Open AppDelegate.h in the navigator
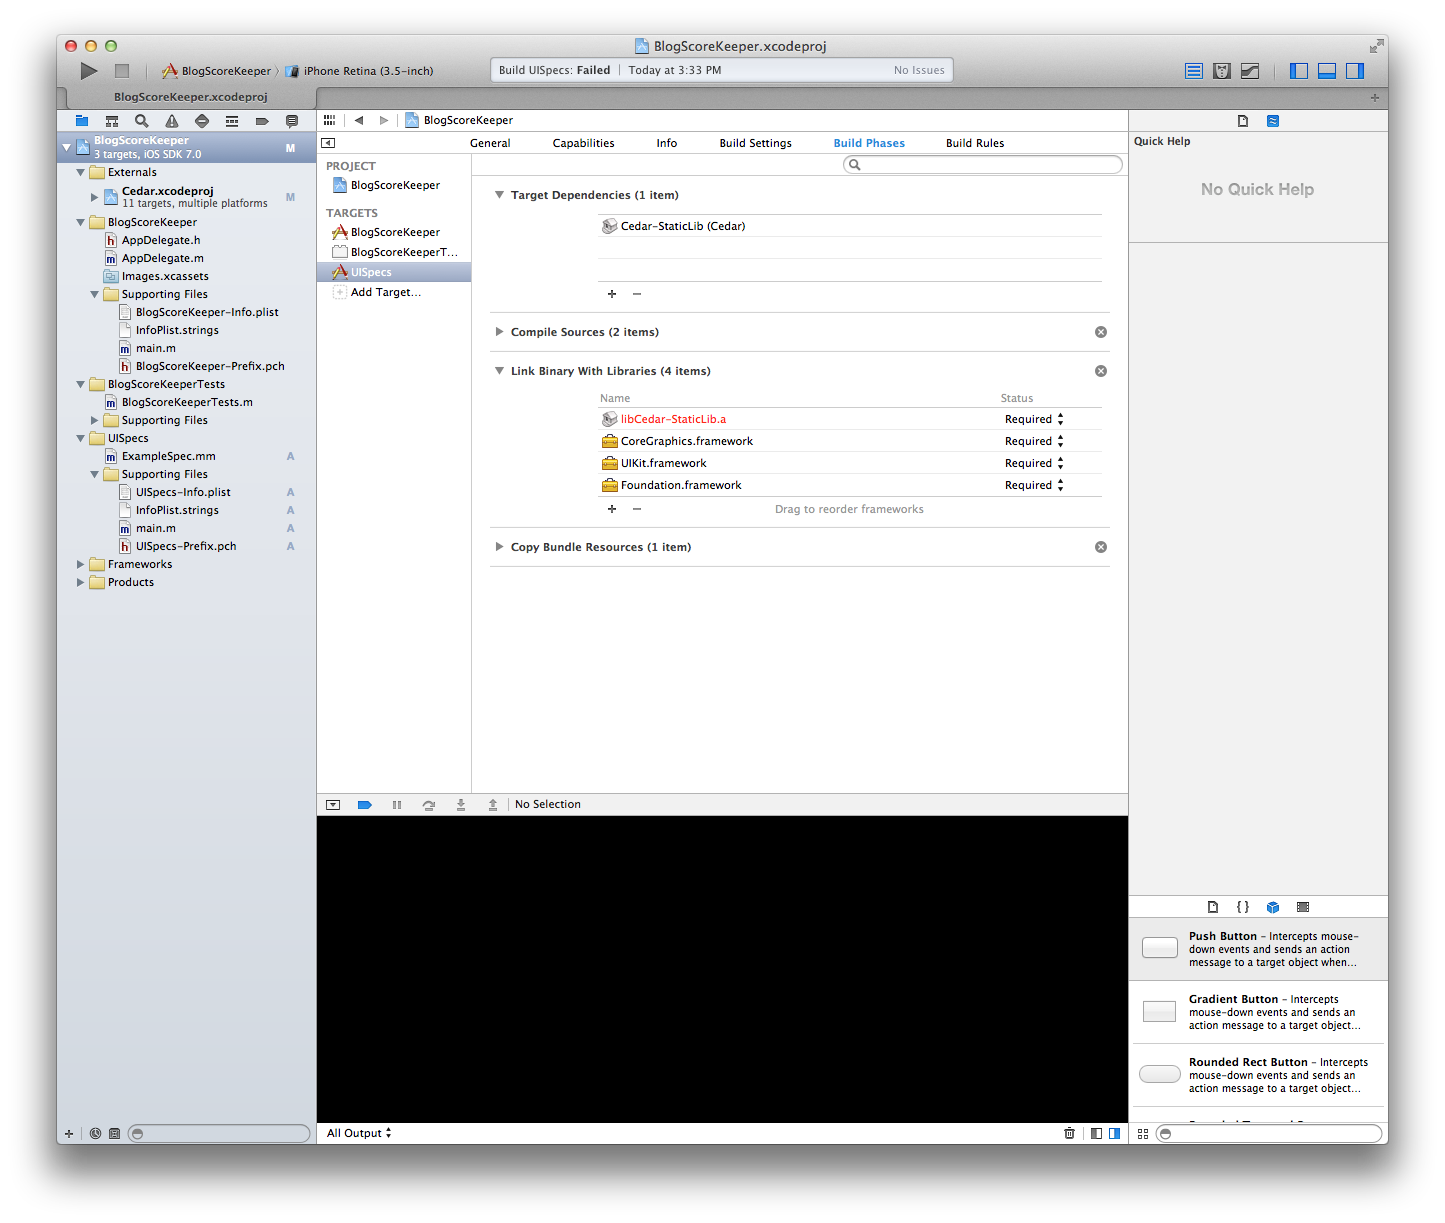Screen dimensions: 1445x1223 click(160, 240)
